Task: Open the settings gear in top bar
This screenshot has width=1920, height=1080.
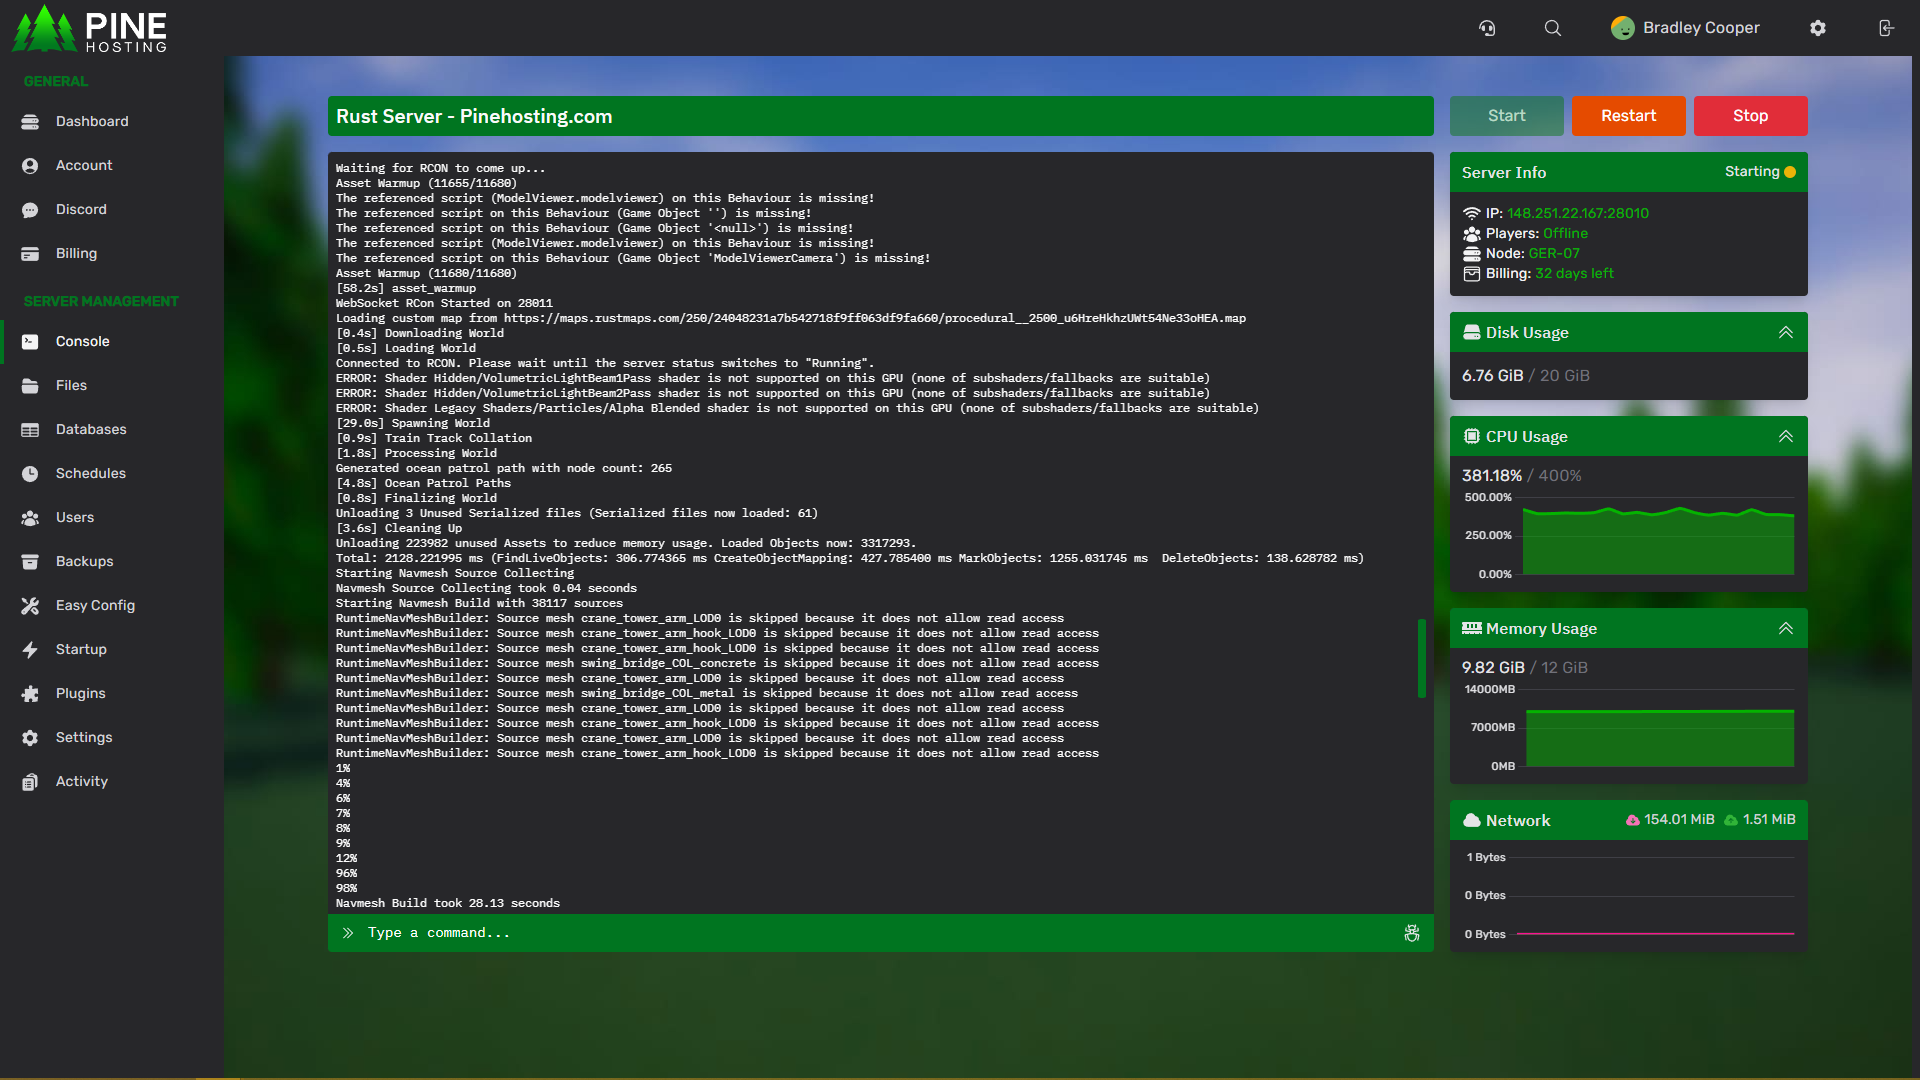Action: tap(1817, 28)
